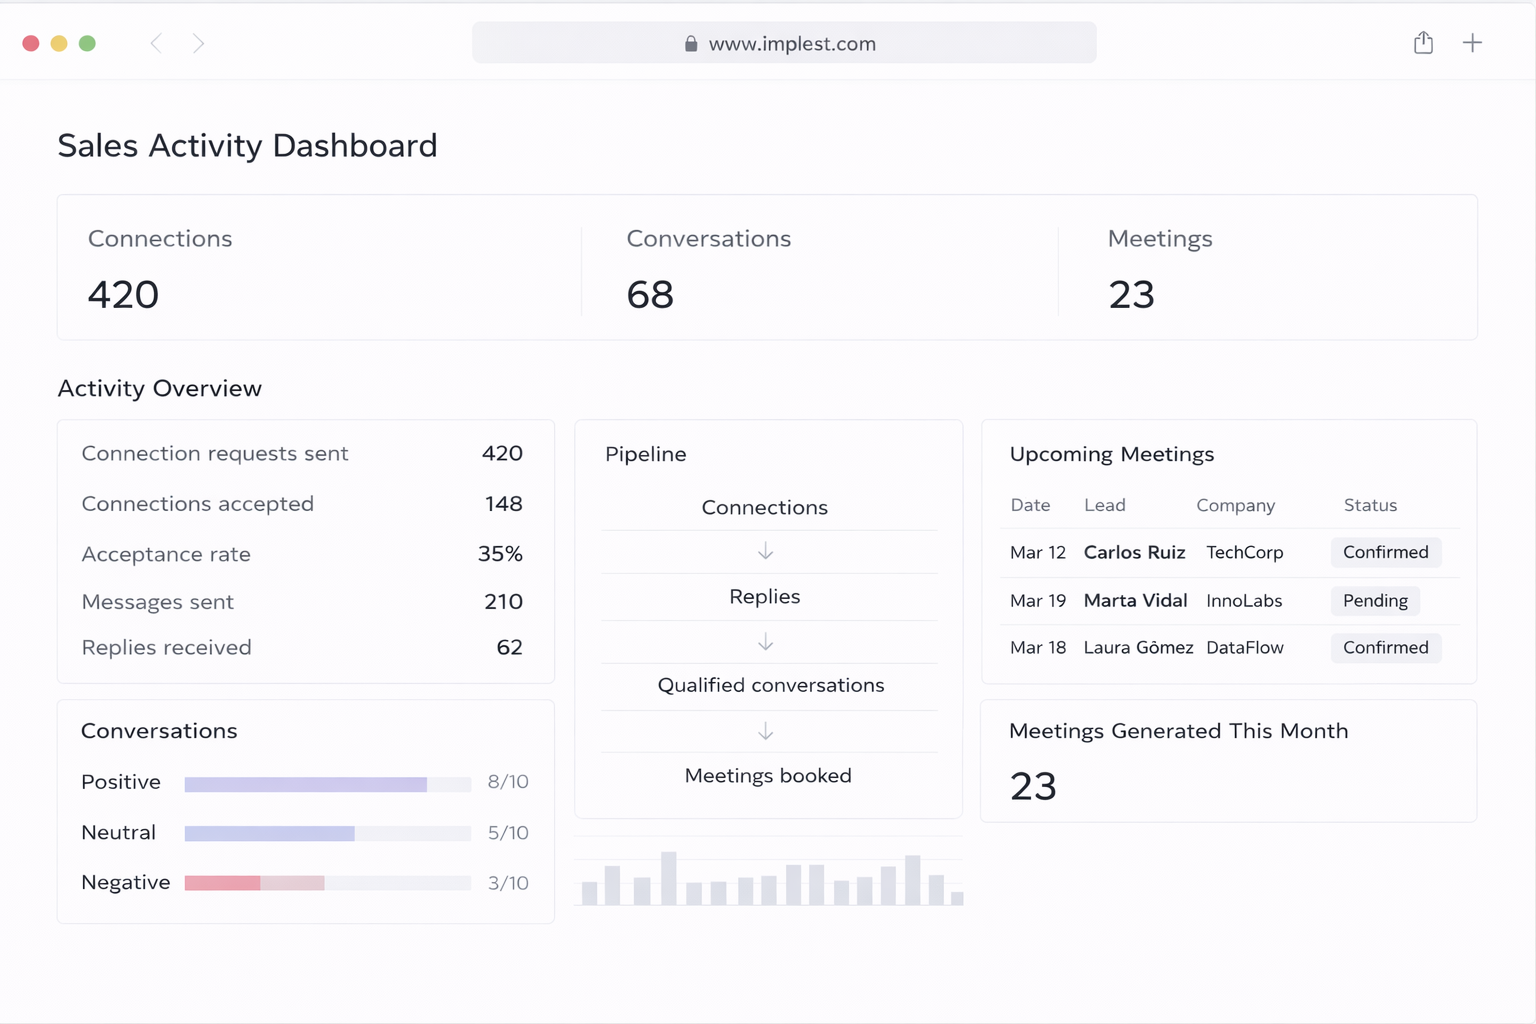Select the Replies pipeline stage

(765, 597)
